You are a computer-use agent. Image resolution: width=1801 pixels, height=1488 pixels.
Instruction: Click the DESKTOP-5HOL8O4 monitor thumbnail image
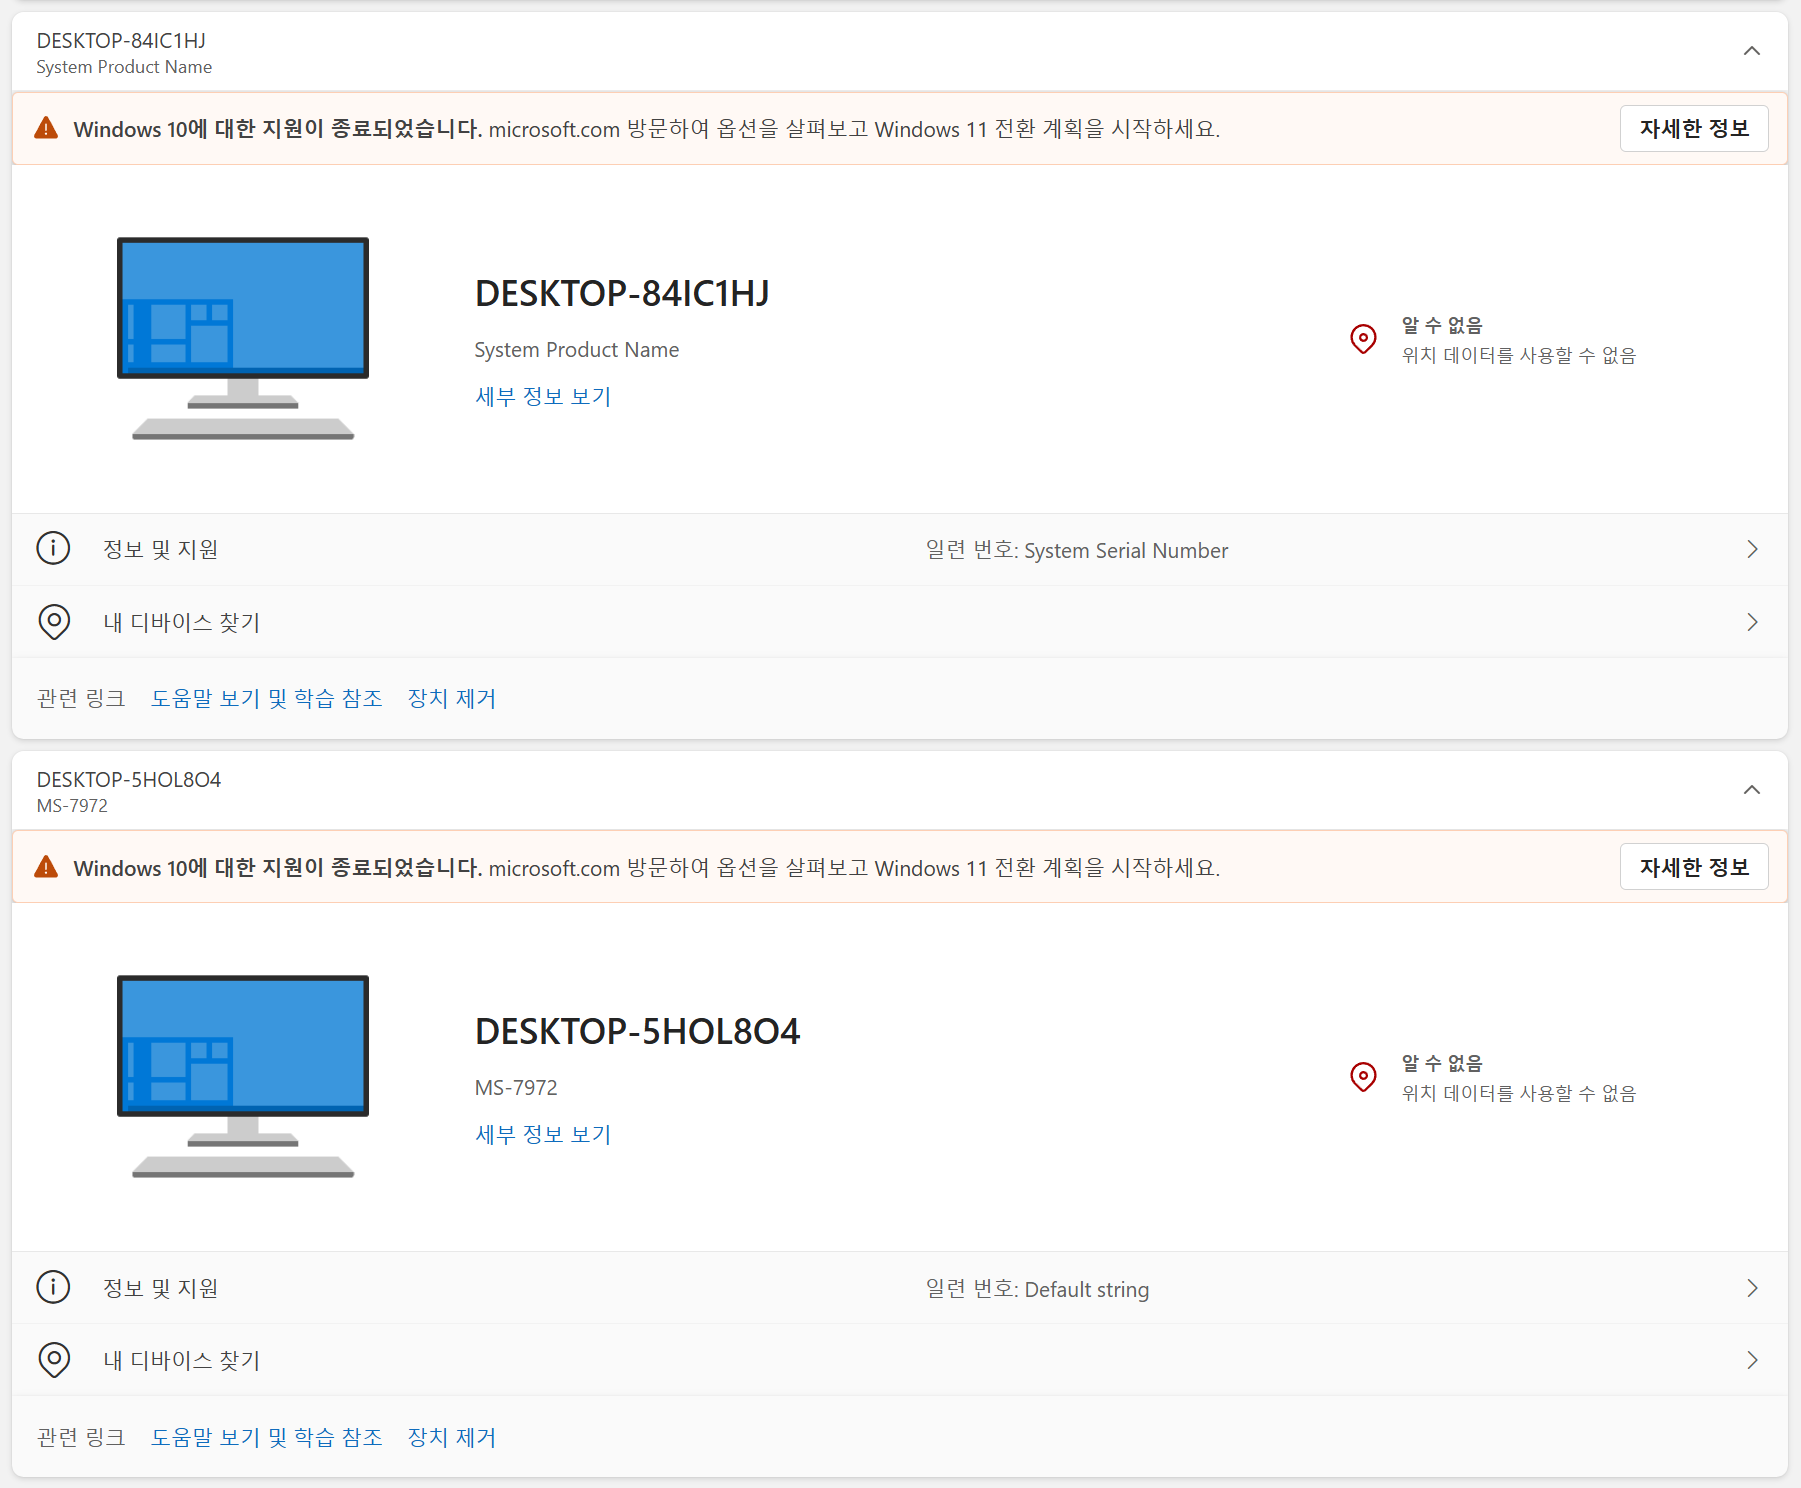pos(243,1076)
